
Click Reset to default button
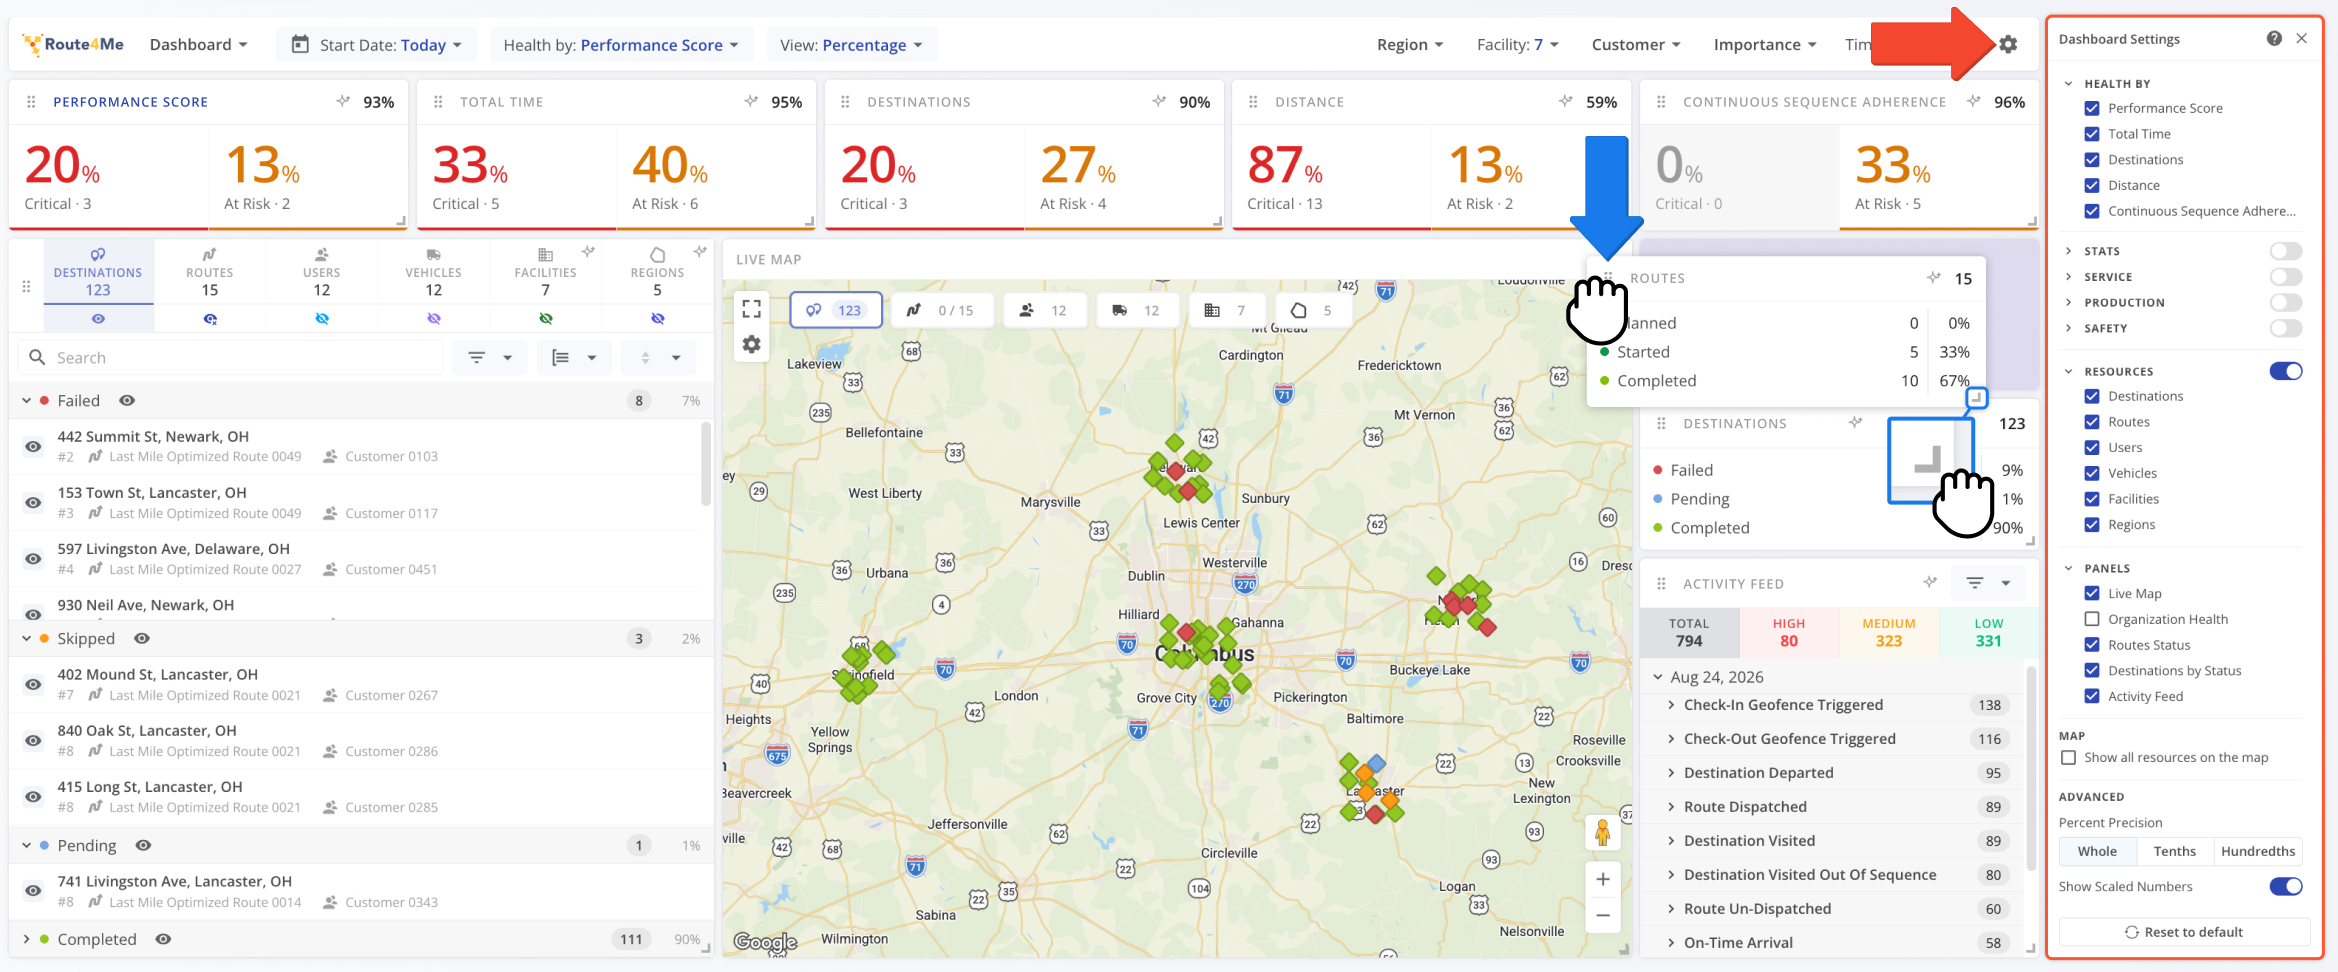coord(2184,932)
